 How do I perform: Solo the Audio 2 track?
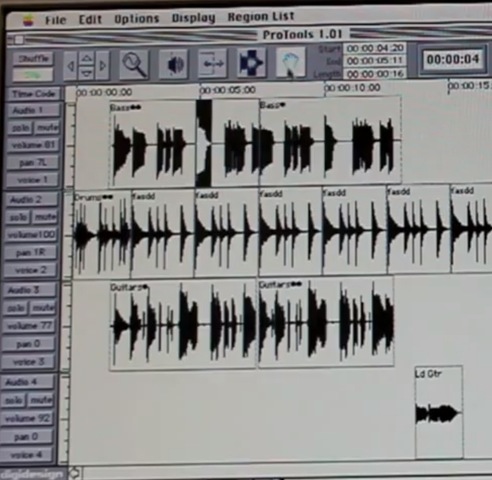click(x=18, y=217)
